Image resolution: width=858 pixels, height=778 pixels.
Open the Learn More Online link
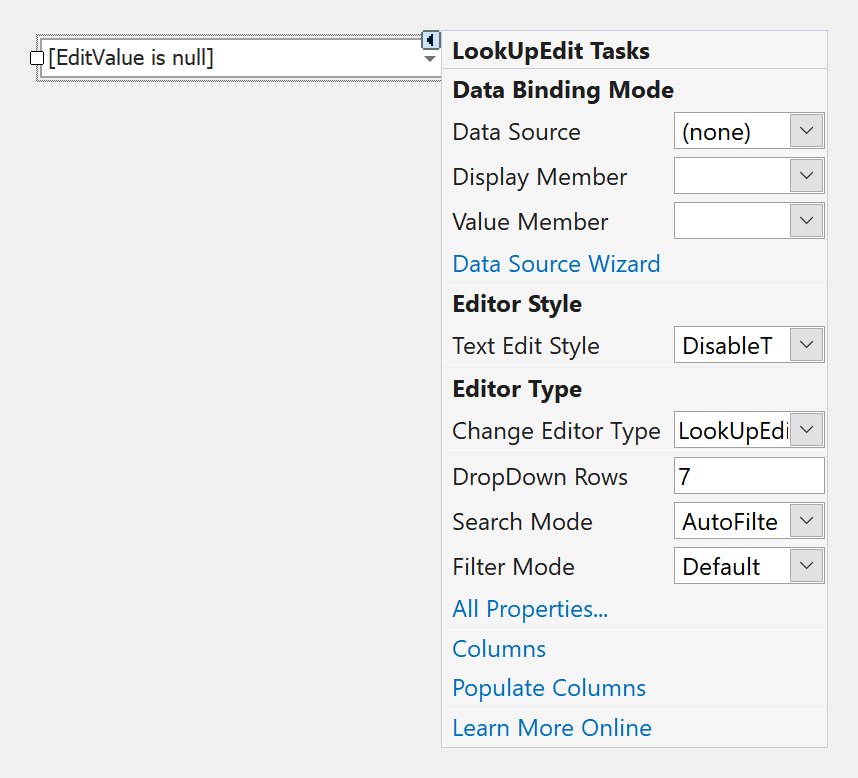point(552,728)
